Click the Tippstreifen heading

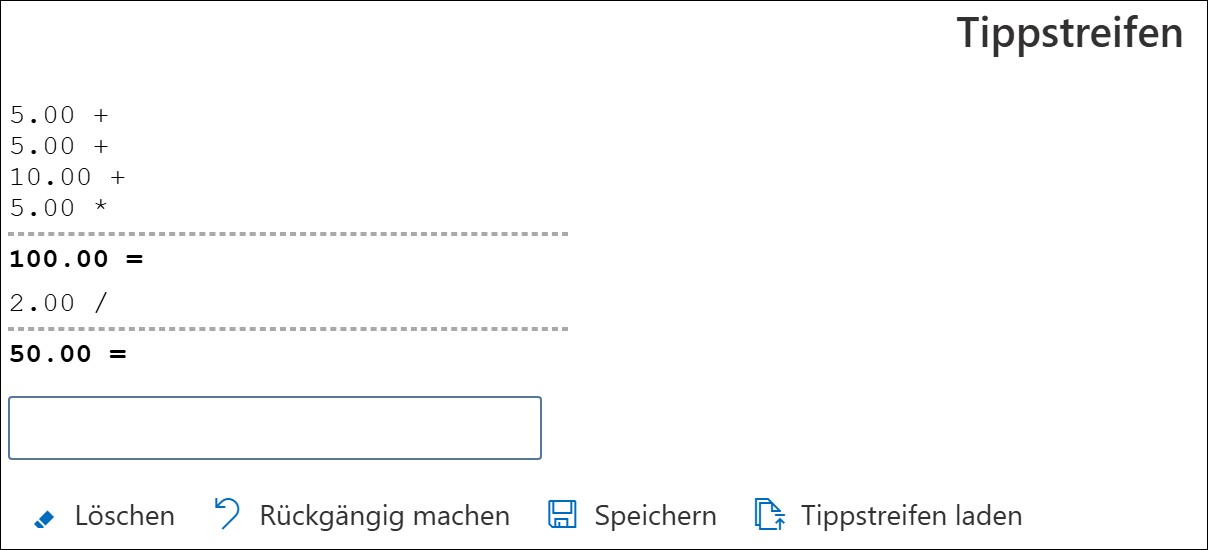(x=1070, y=34)
